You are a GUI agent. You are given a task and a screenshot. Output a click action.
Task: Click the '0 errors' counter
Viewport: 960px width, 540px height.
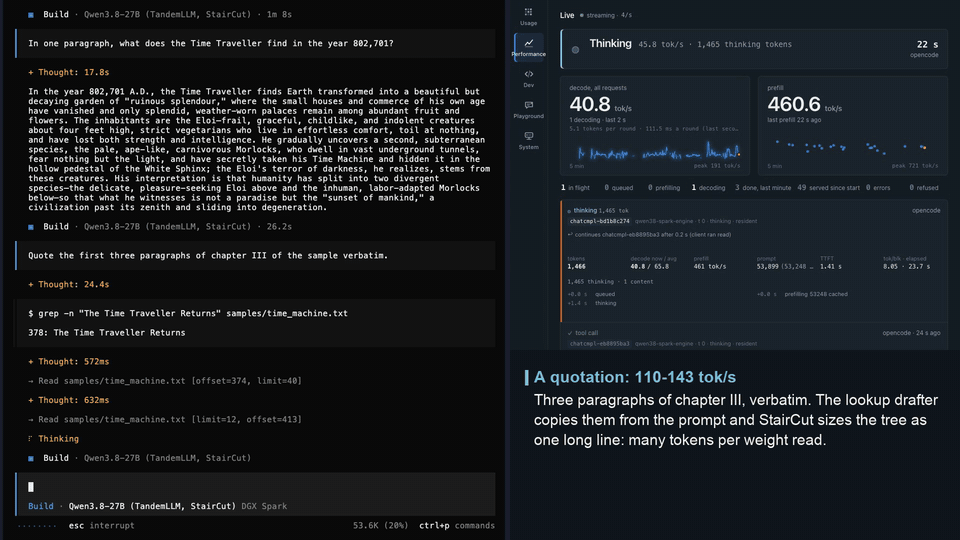pos(879,188)
